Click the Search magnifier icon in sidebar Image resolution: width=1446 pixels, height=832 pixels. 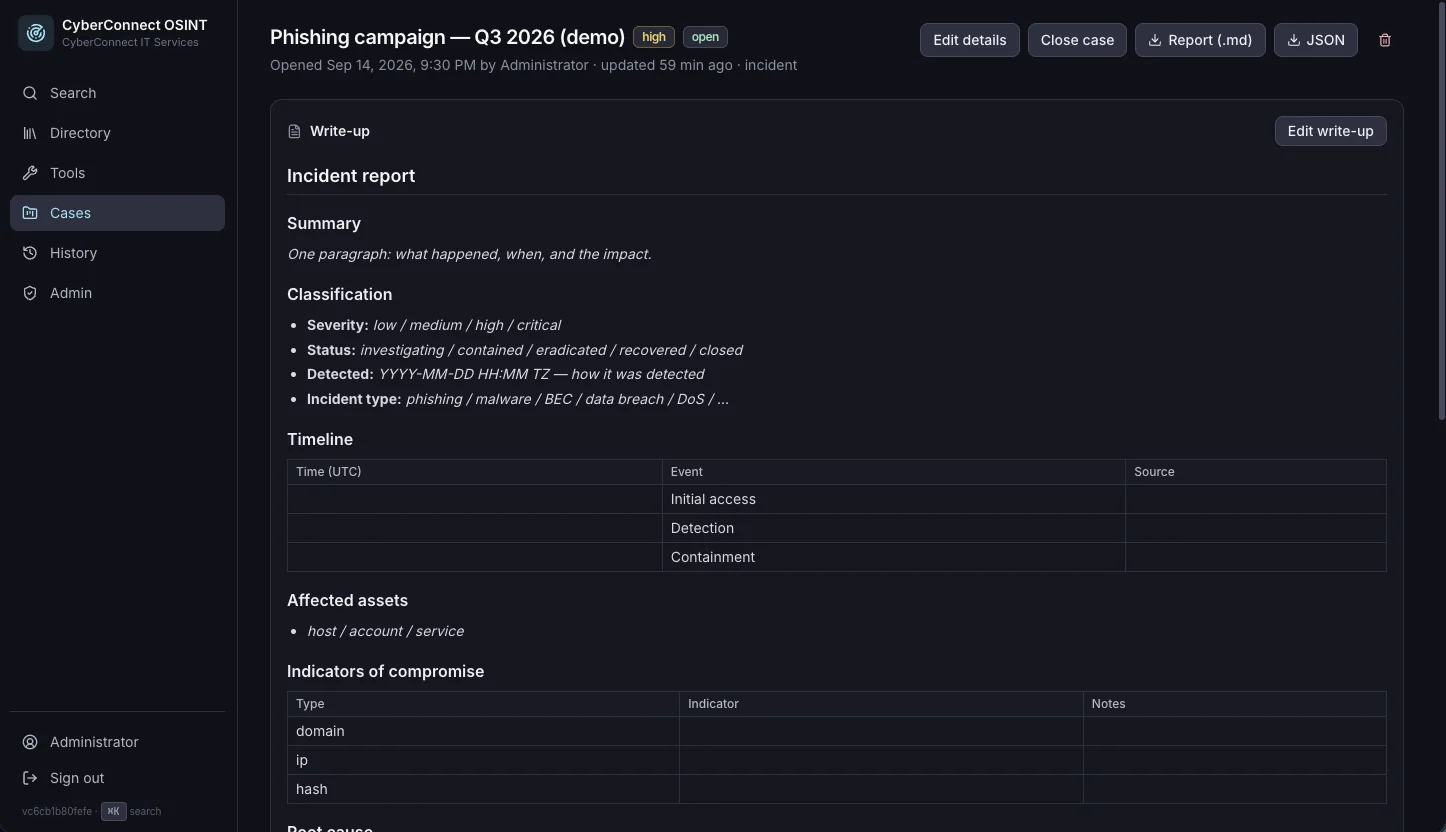coord(30,93)
